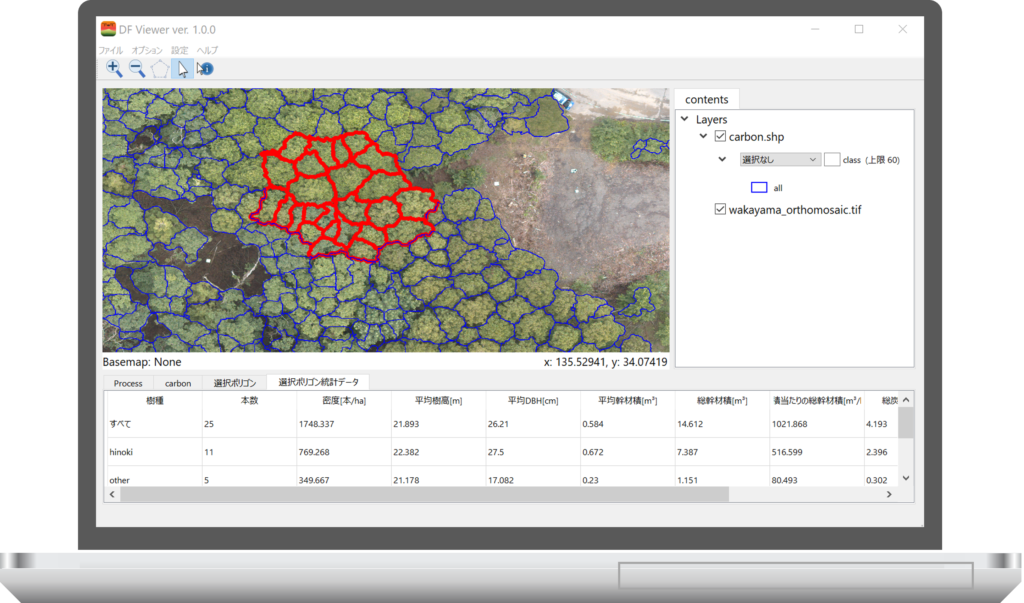Screen dimensions: 1024x603
Task: Tick the empty class checkbox
Action: pyautogui.click(x=832, y=159)
